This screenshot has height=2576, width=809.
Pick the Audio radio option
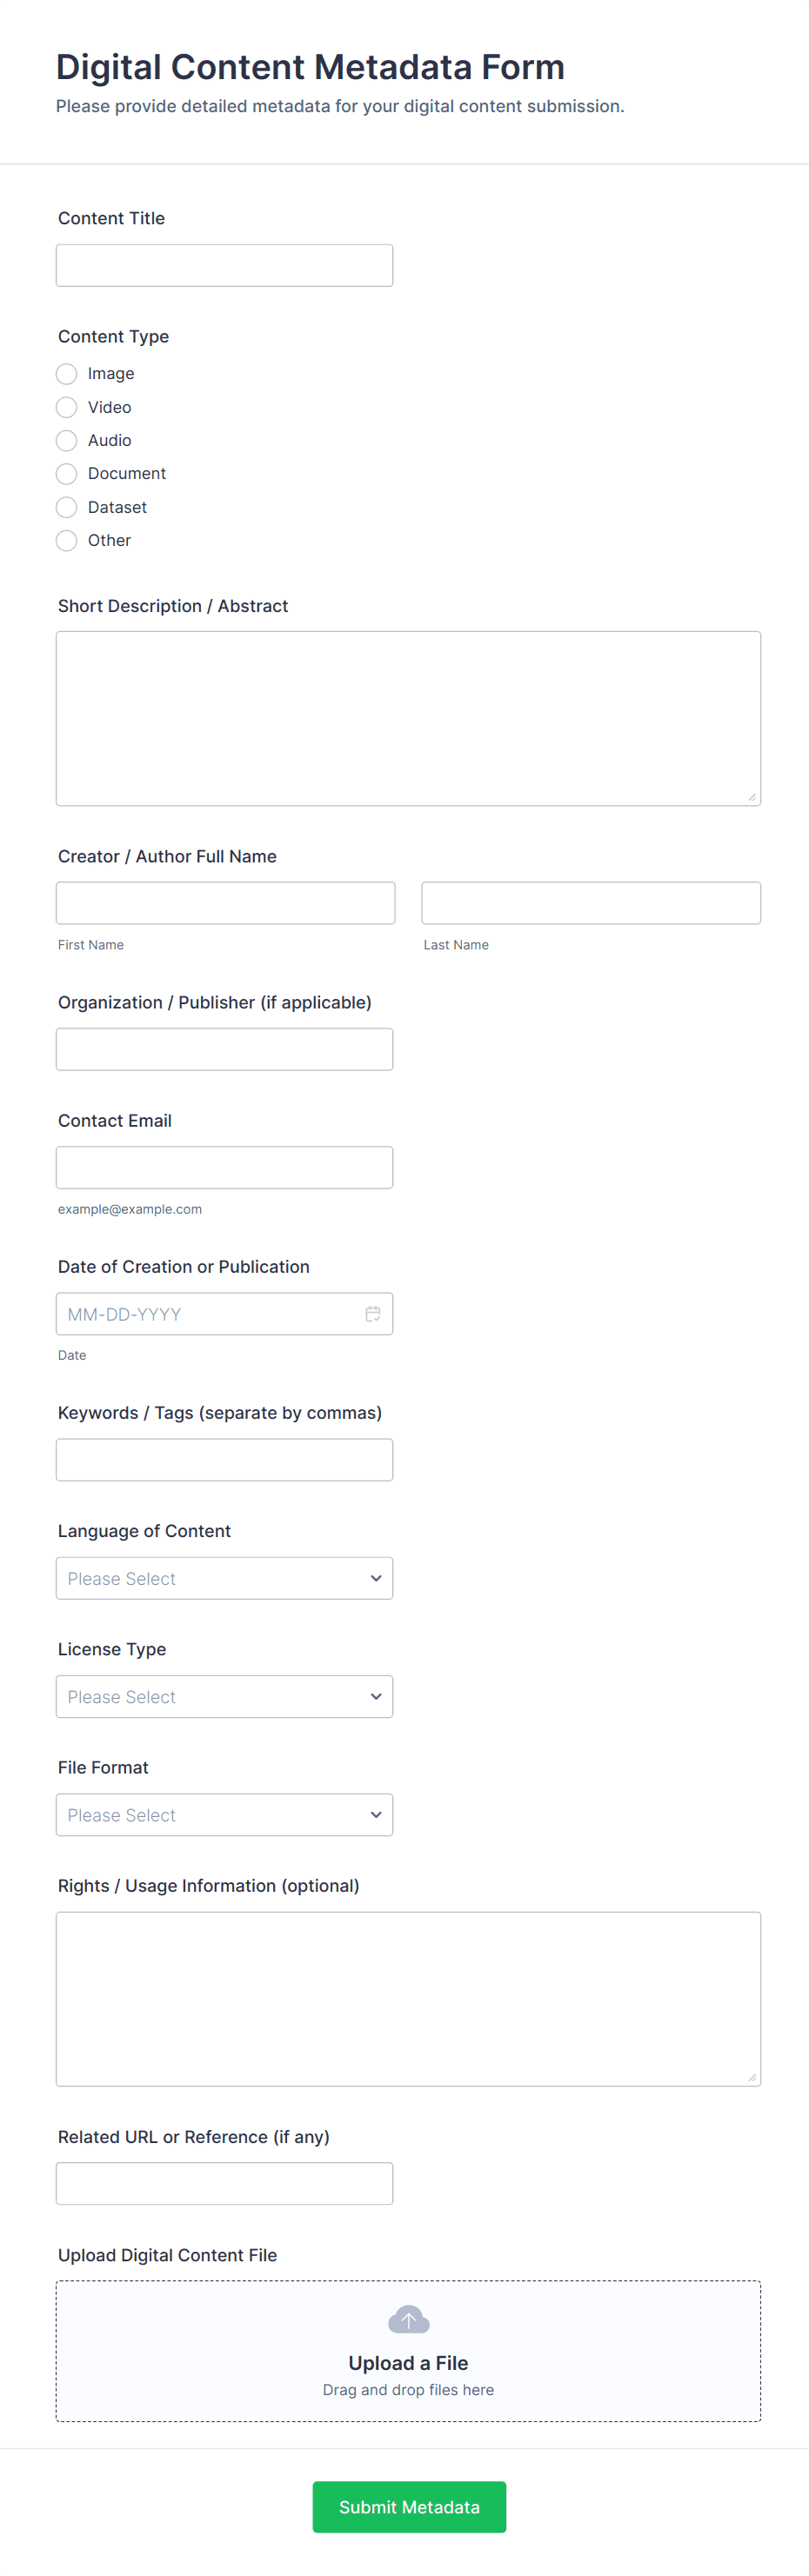[x=67, y=440]
